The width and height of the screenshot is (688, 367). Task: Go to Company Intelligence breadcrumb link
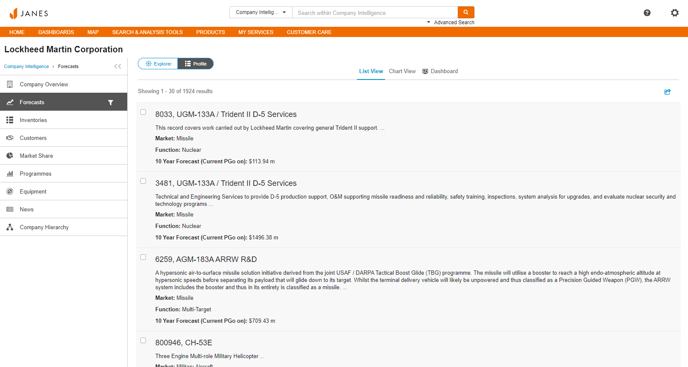click(26, 67)
